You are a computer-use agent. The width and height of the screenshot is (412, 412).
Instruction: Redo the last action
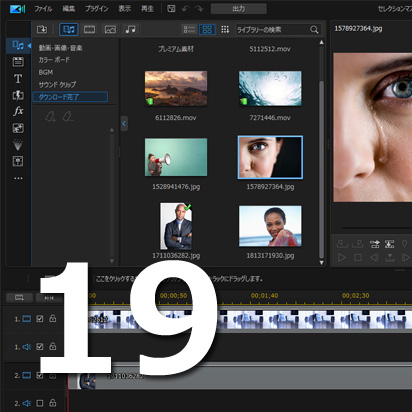pyautogui.click(x=199, y=9)
